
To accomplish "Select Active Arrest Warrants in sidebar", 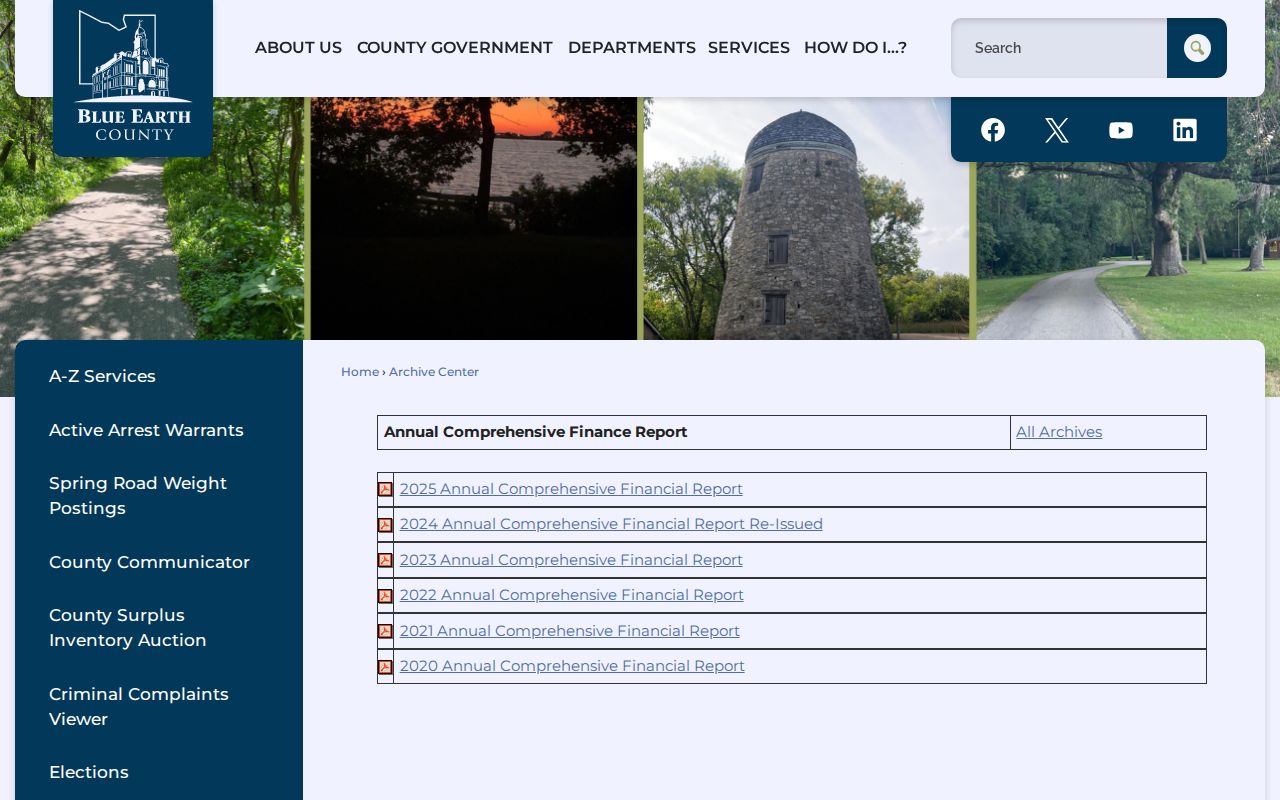I will (x=146, y=430).
